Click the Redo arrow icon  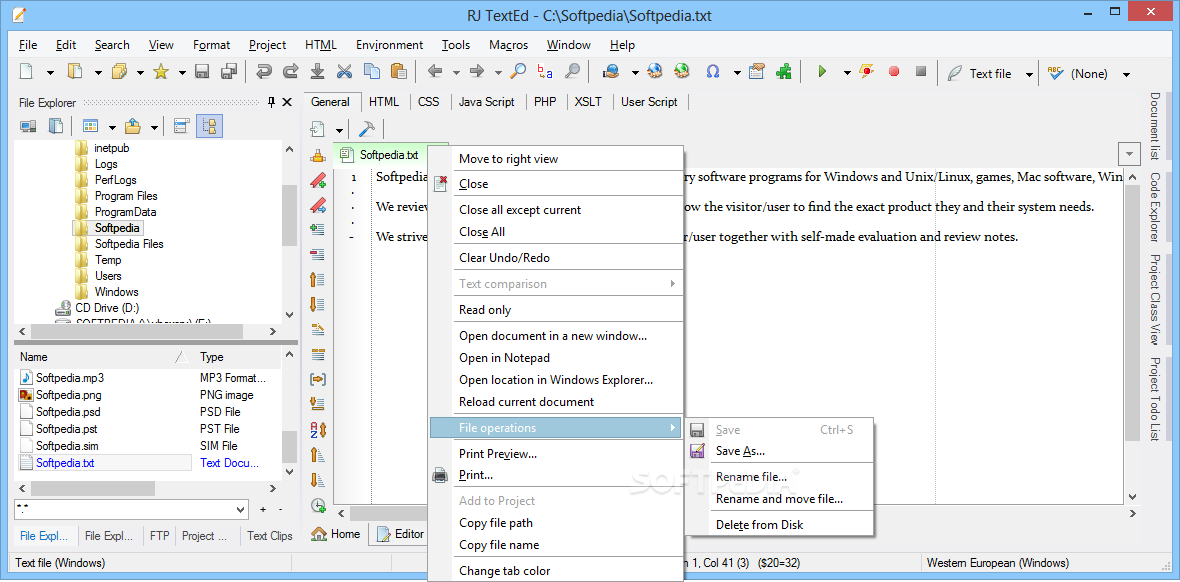290,72
